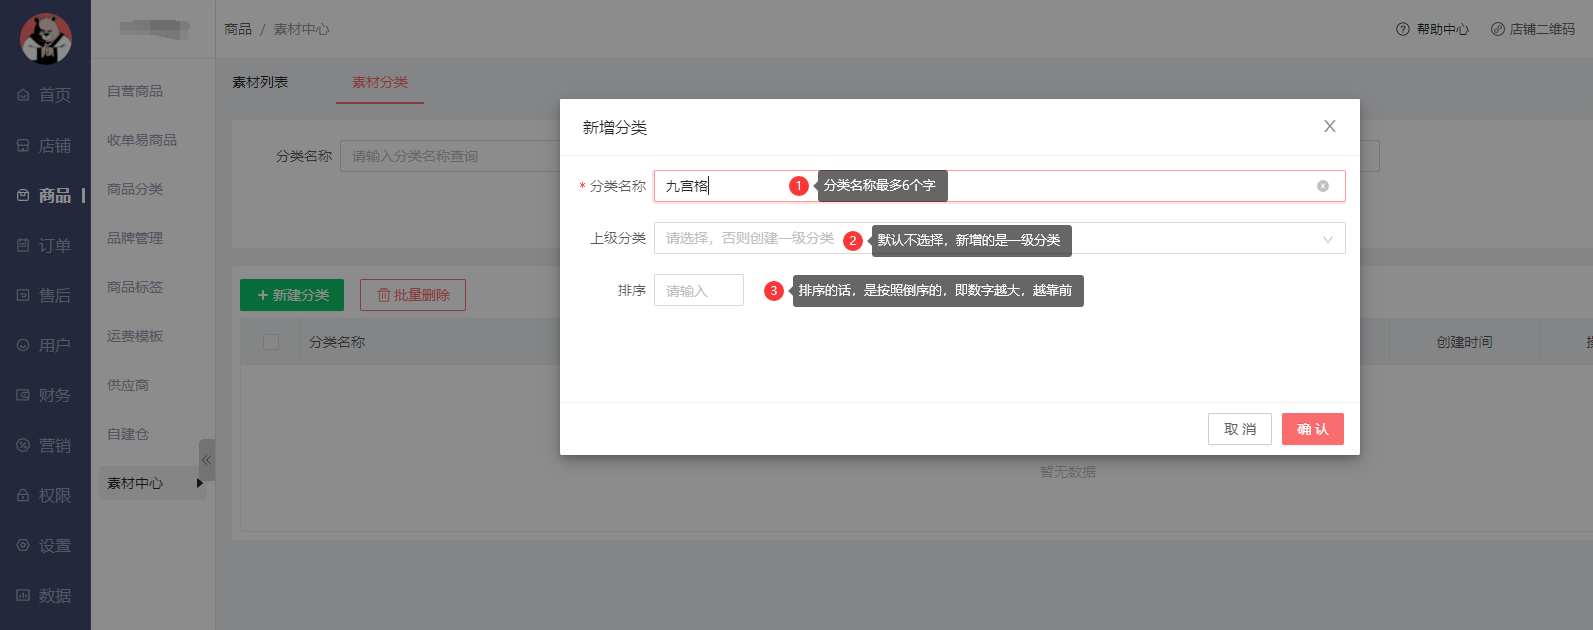The image size is (1593, 630).
Task: Open the 店铺 shop section icon
Action: point(23,145)
